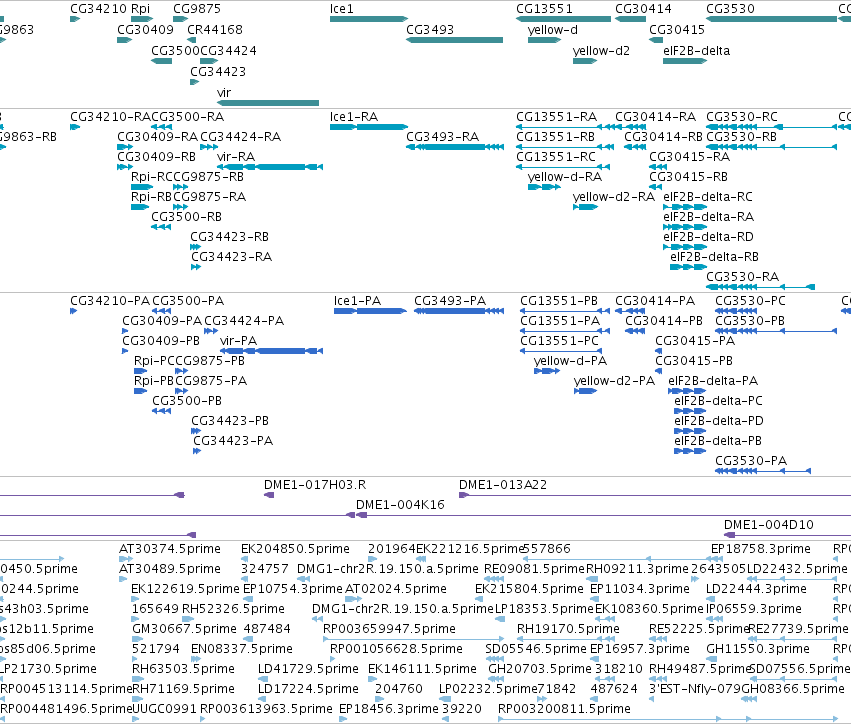851x724 pixels.
Task: Select the vir gene bar
Action: pos(268,103)
